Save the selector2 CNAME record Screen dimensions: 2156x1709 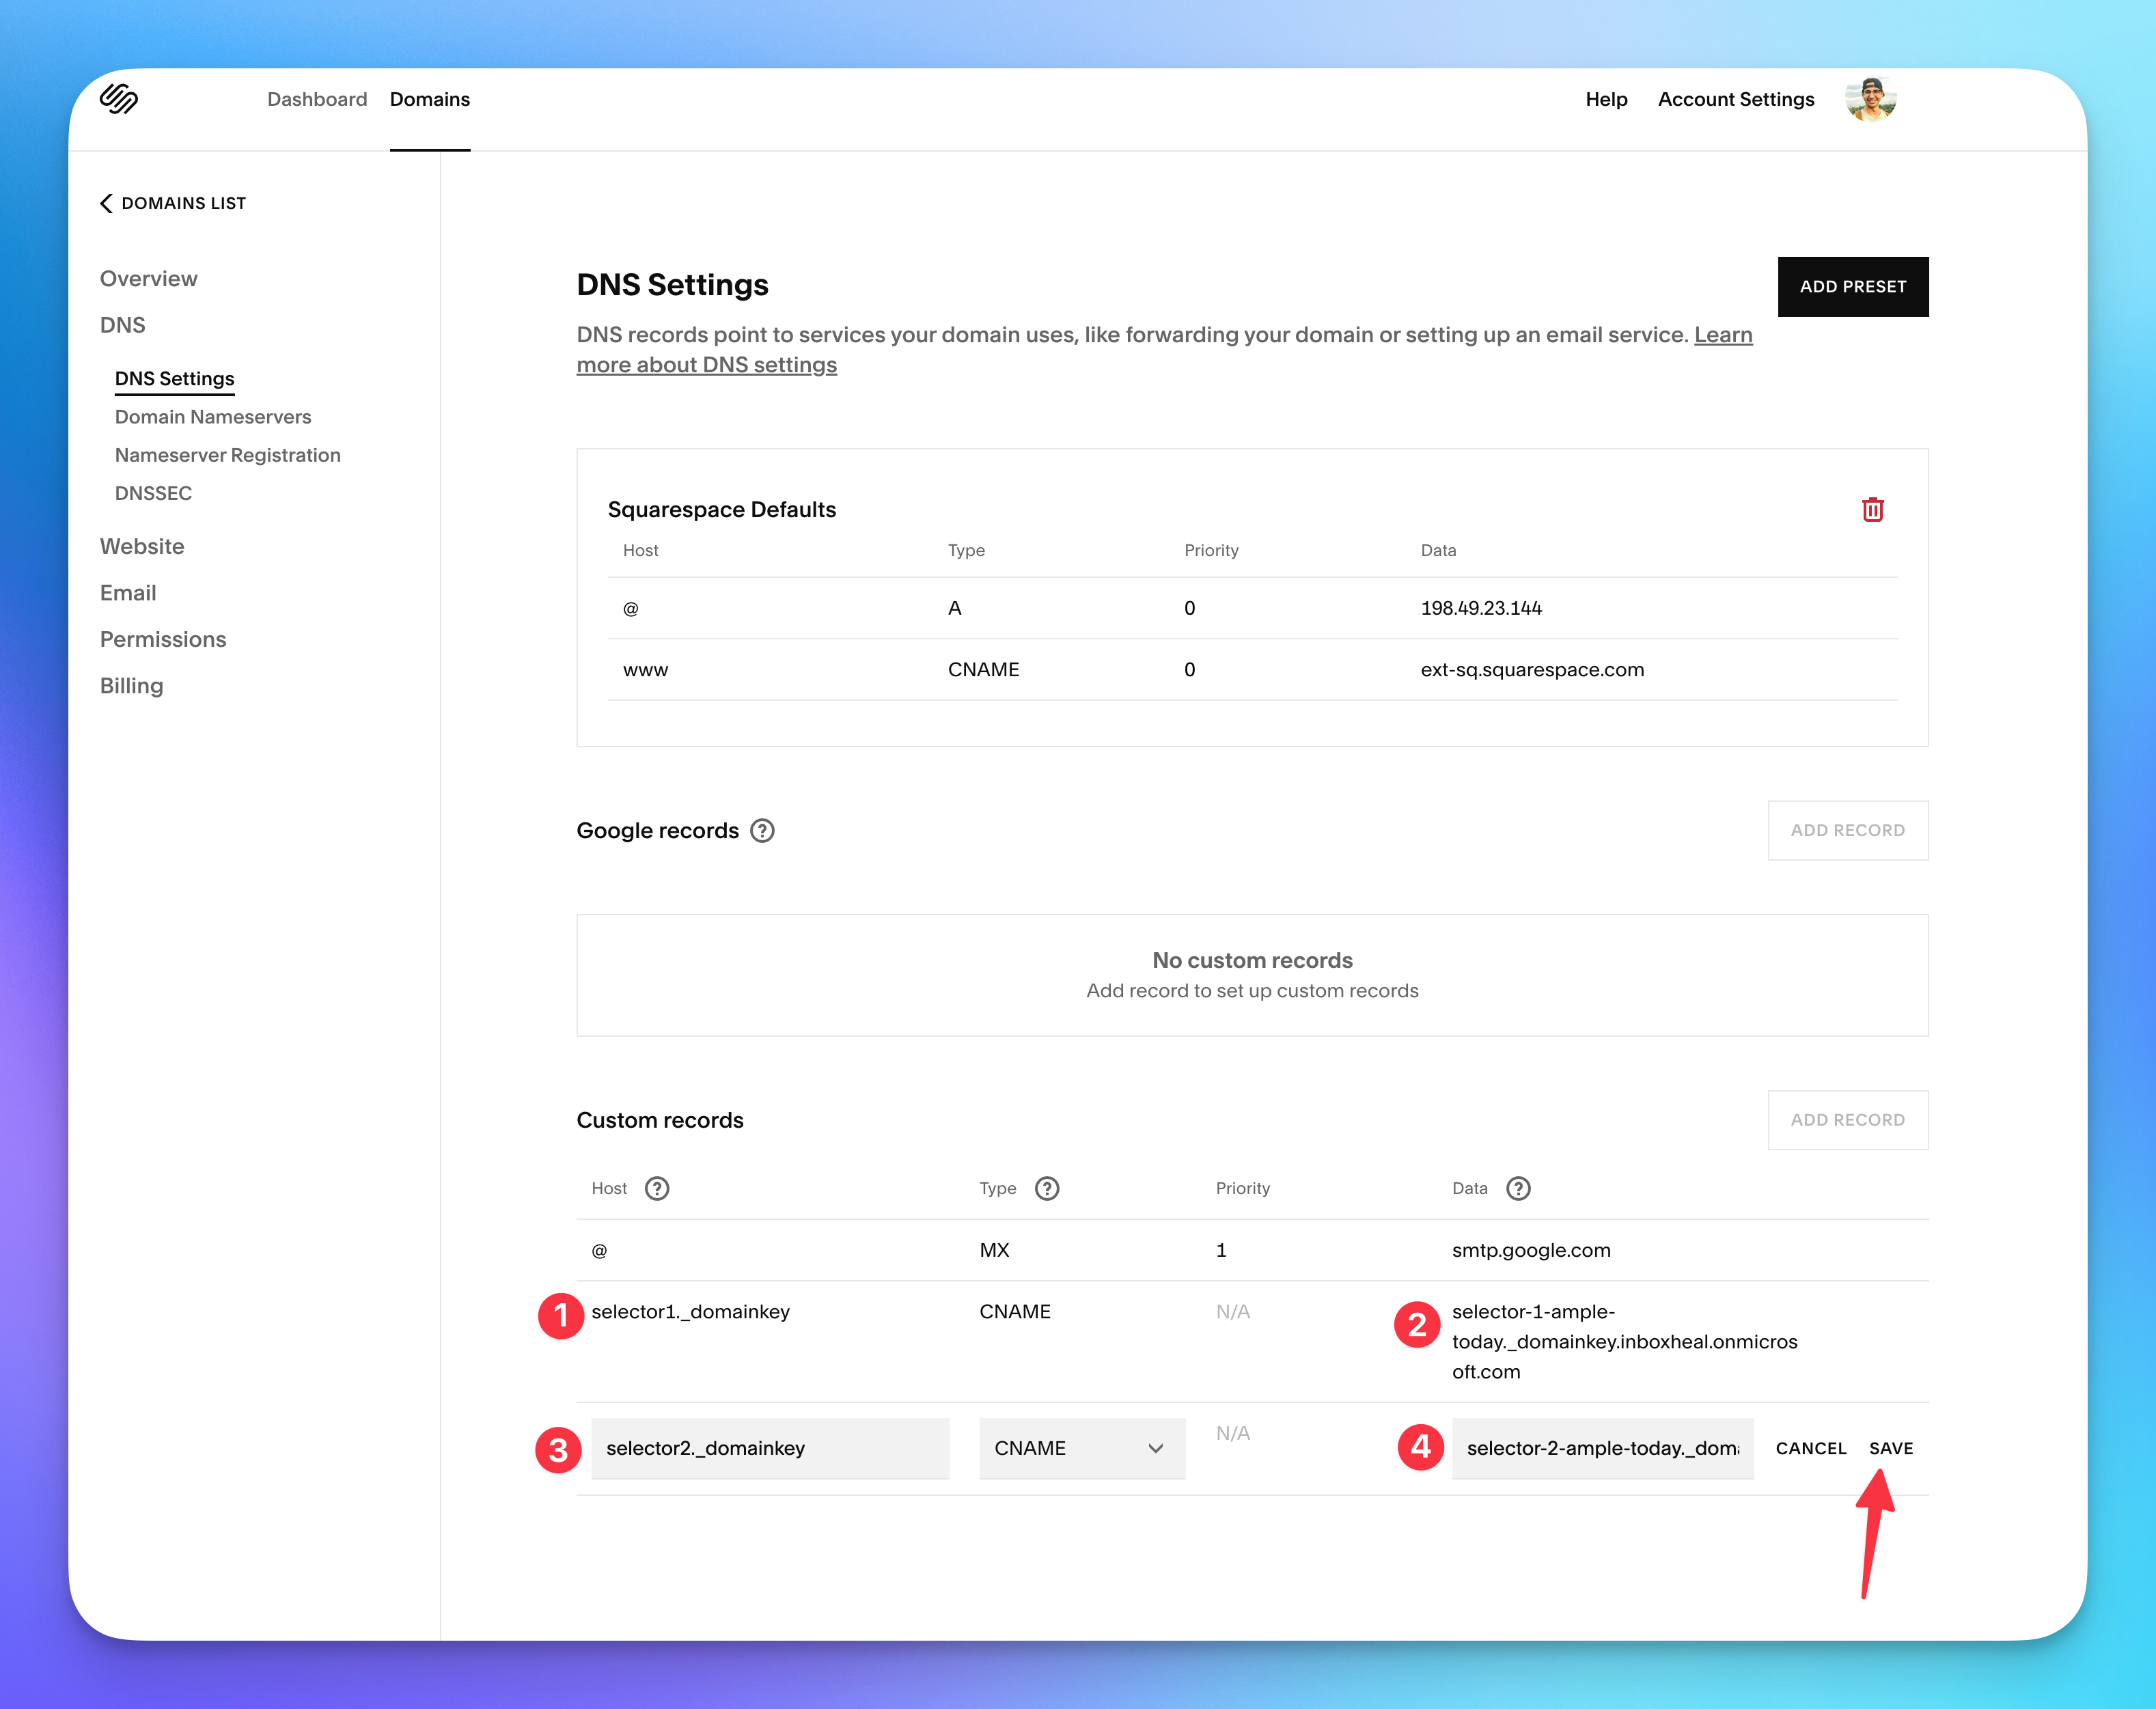1890,1448
